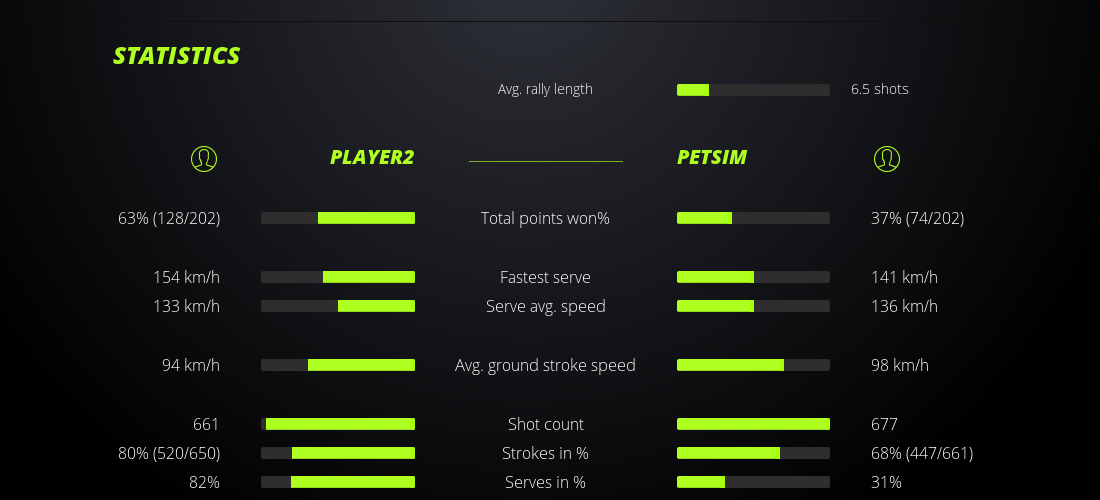The width and height of the screenshot is (1100, 500).
Task: Click PETSIM's Serves in % bar
Action: 753,482
